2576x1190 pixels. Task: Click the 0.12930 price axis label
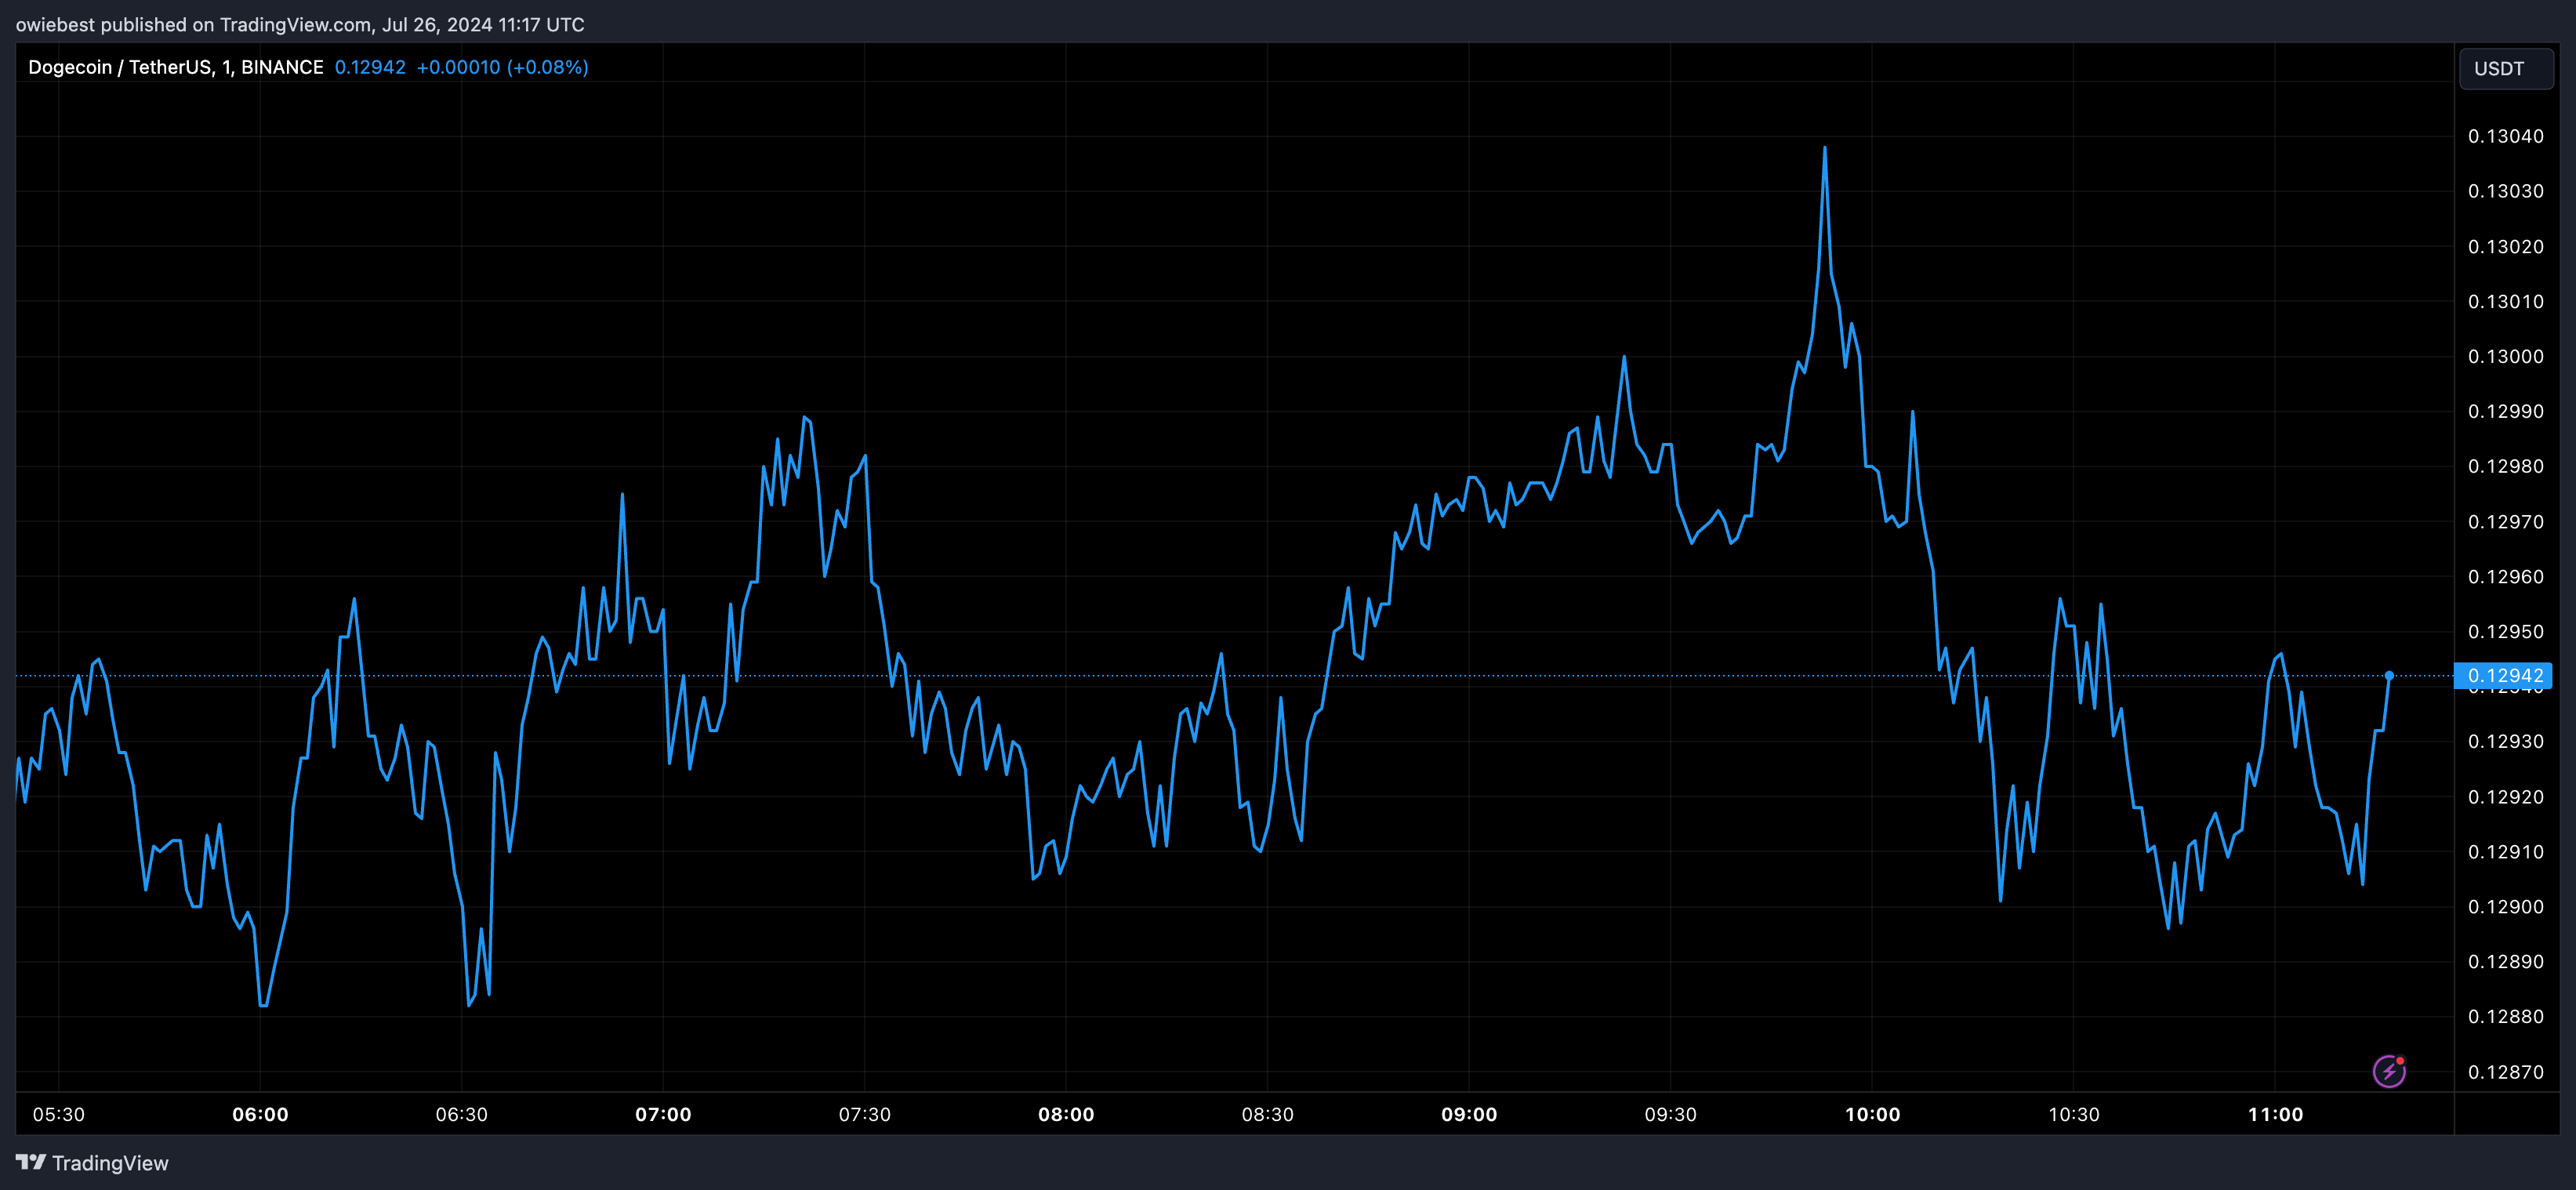click(2506, 741)
